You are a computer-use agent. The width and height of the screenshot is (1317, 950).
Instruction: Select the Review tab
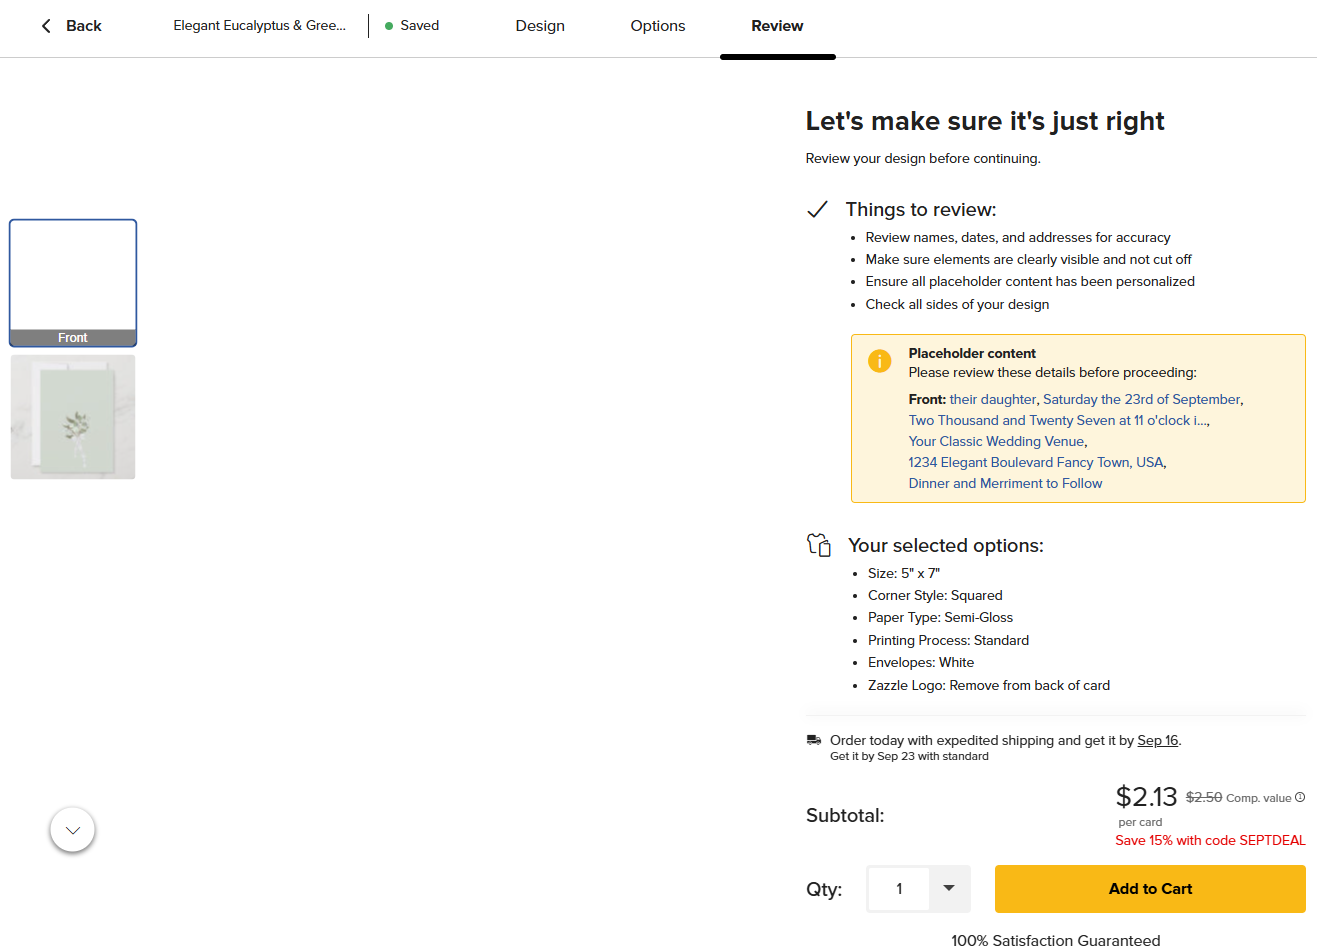pos(777,26)
